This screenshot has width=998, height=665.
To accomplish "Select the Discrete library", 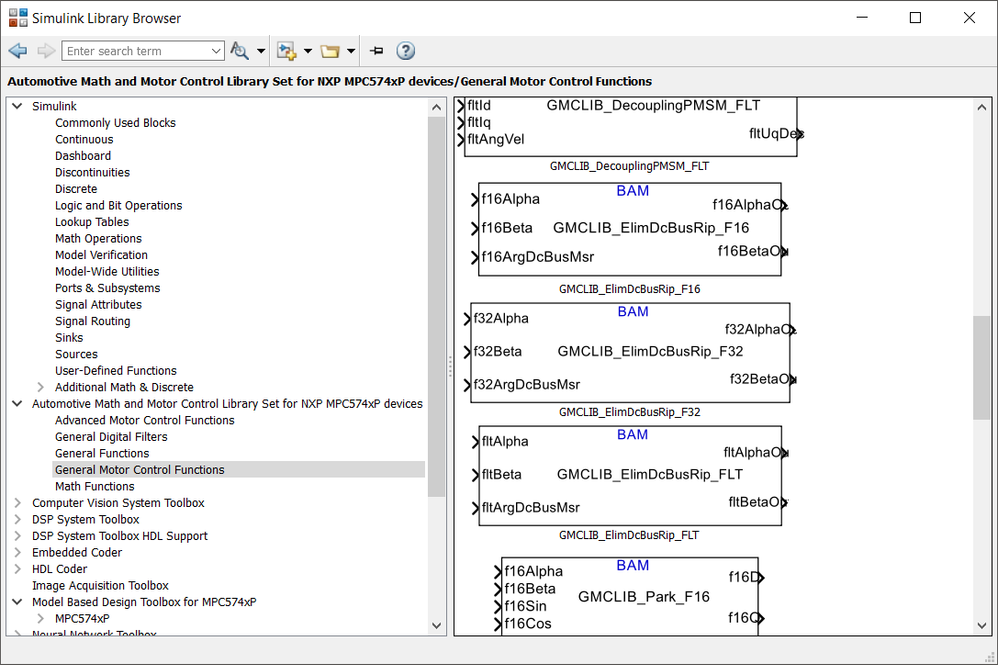I will 76,189.
